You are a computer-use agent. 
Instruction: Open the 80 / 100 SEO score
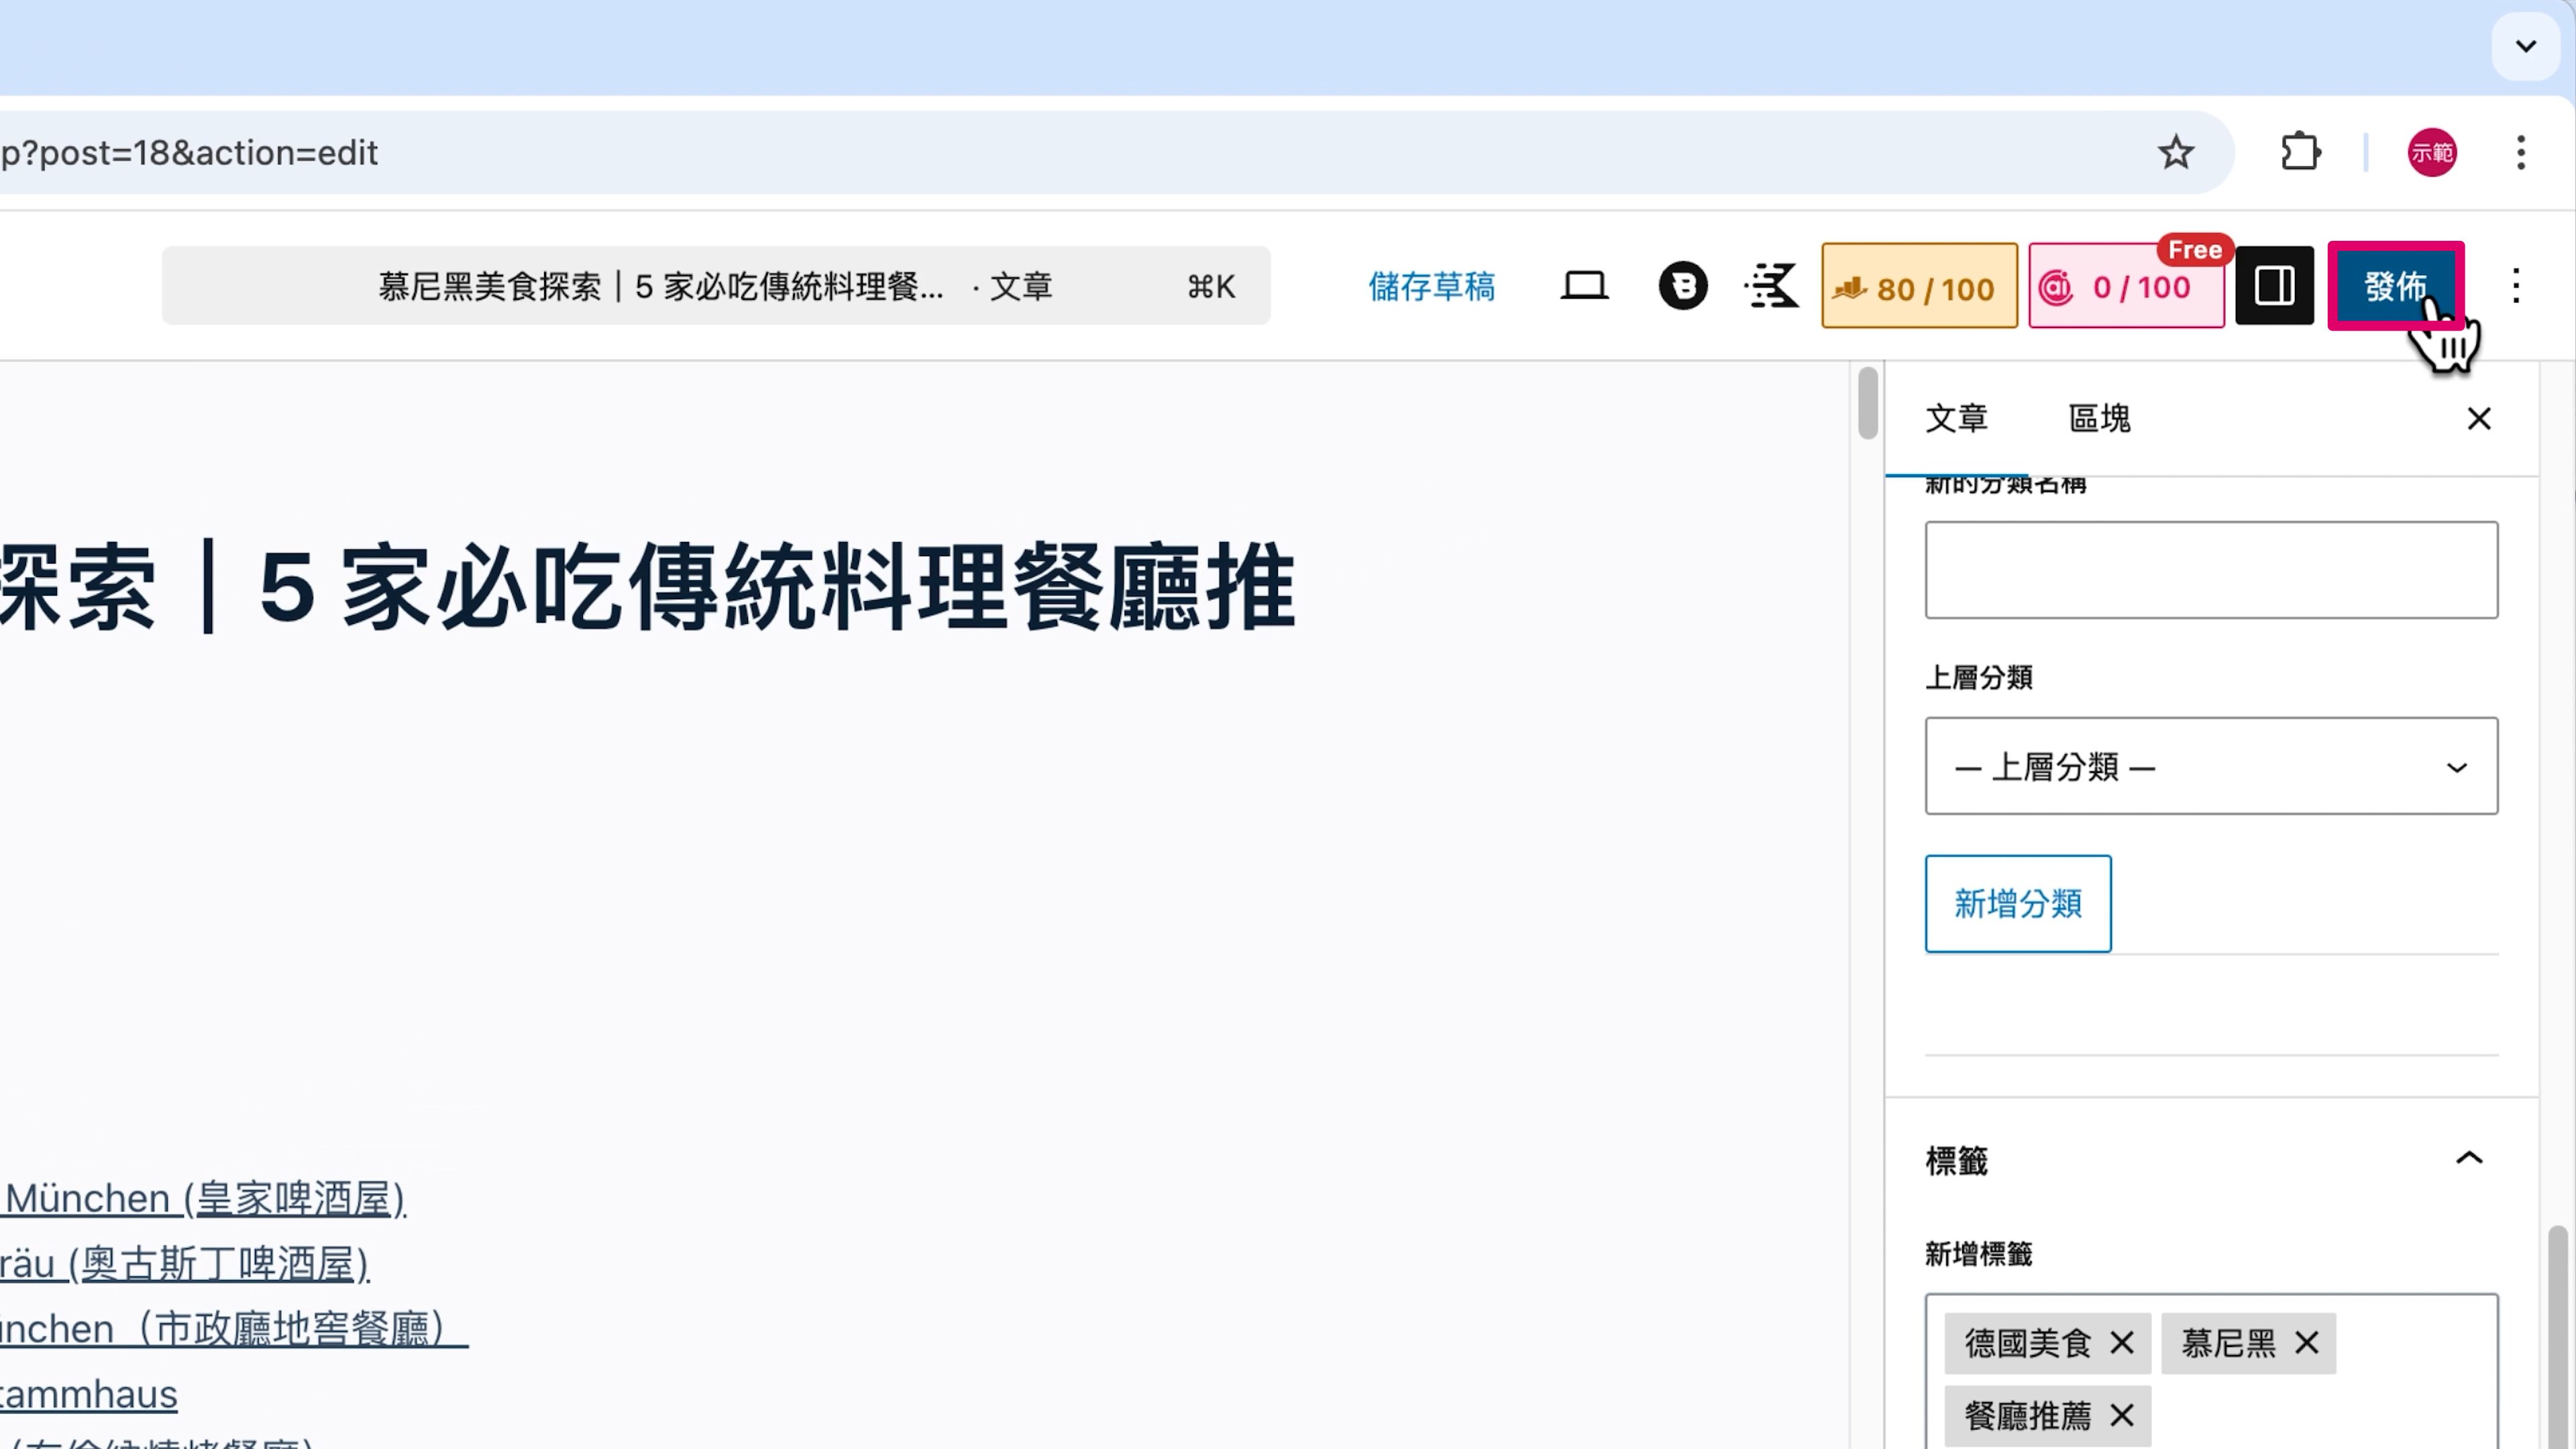[x=1918, y=287]
